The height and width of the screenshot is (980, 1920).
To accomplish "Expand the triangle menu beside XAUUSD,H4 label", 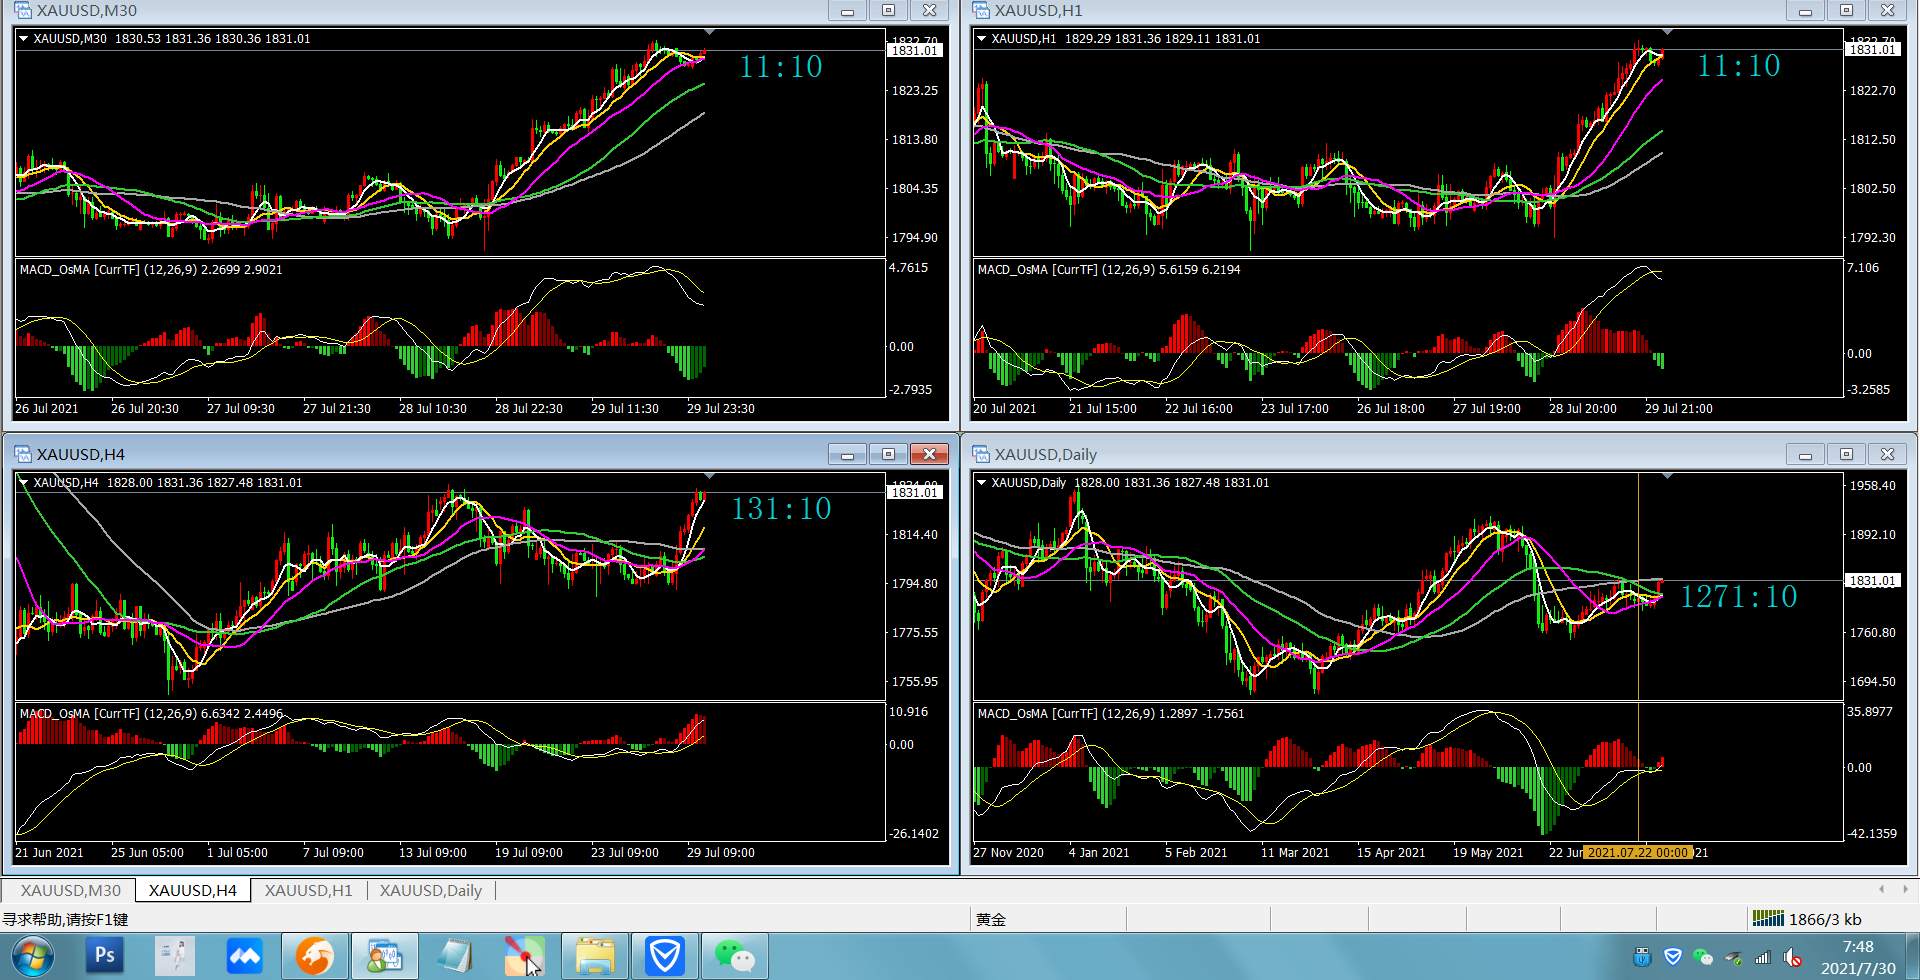I will tap(23, 482).
